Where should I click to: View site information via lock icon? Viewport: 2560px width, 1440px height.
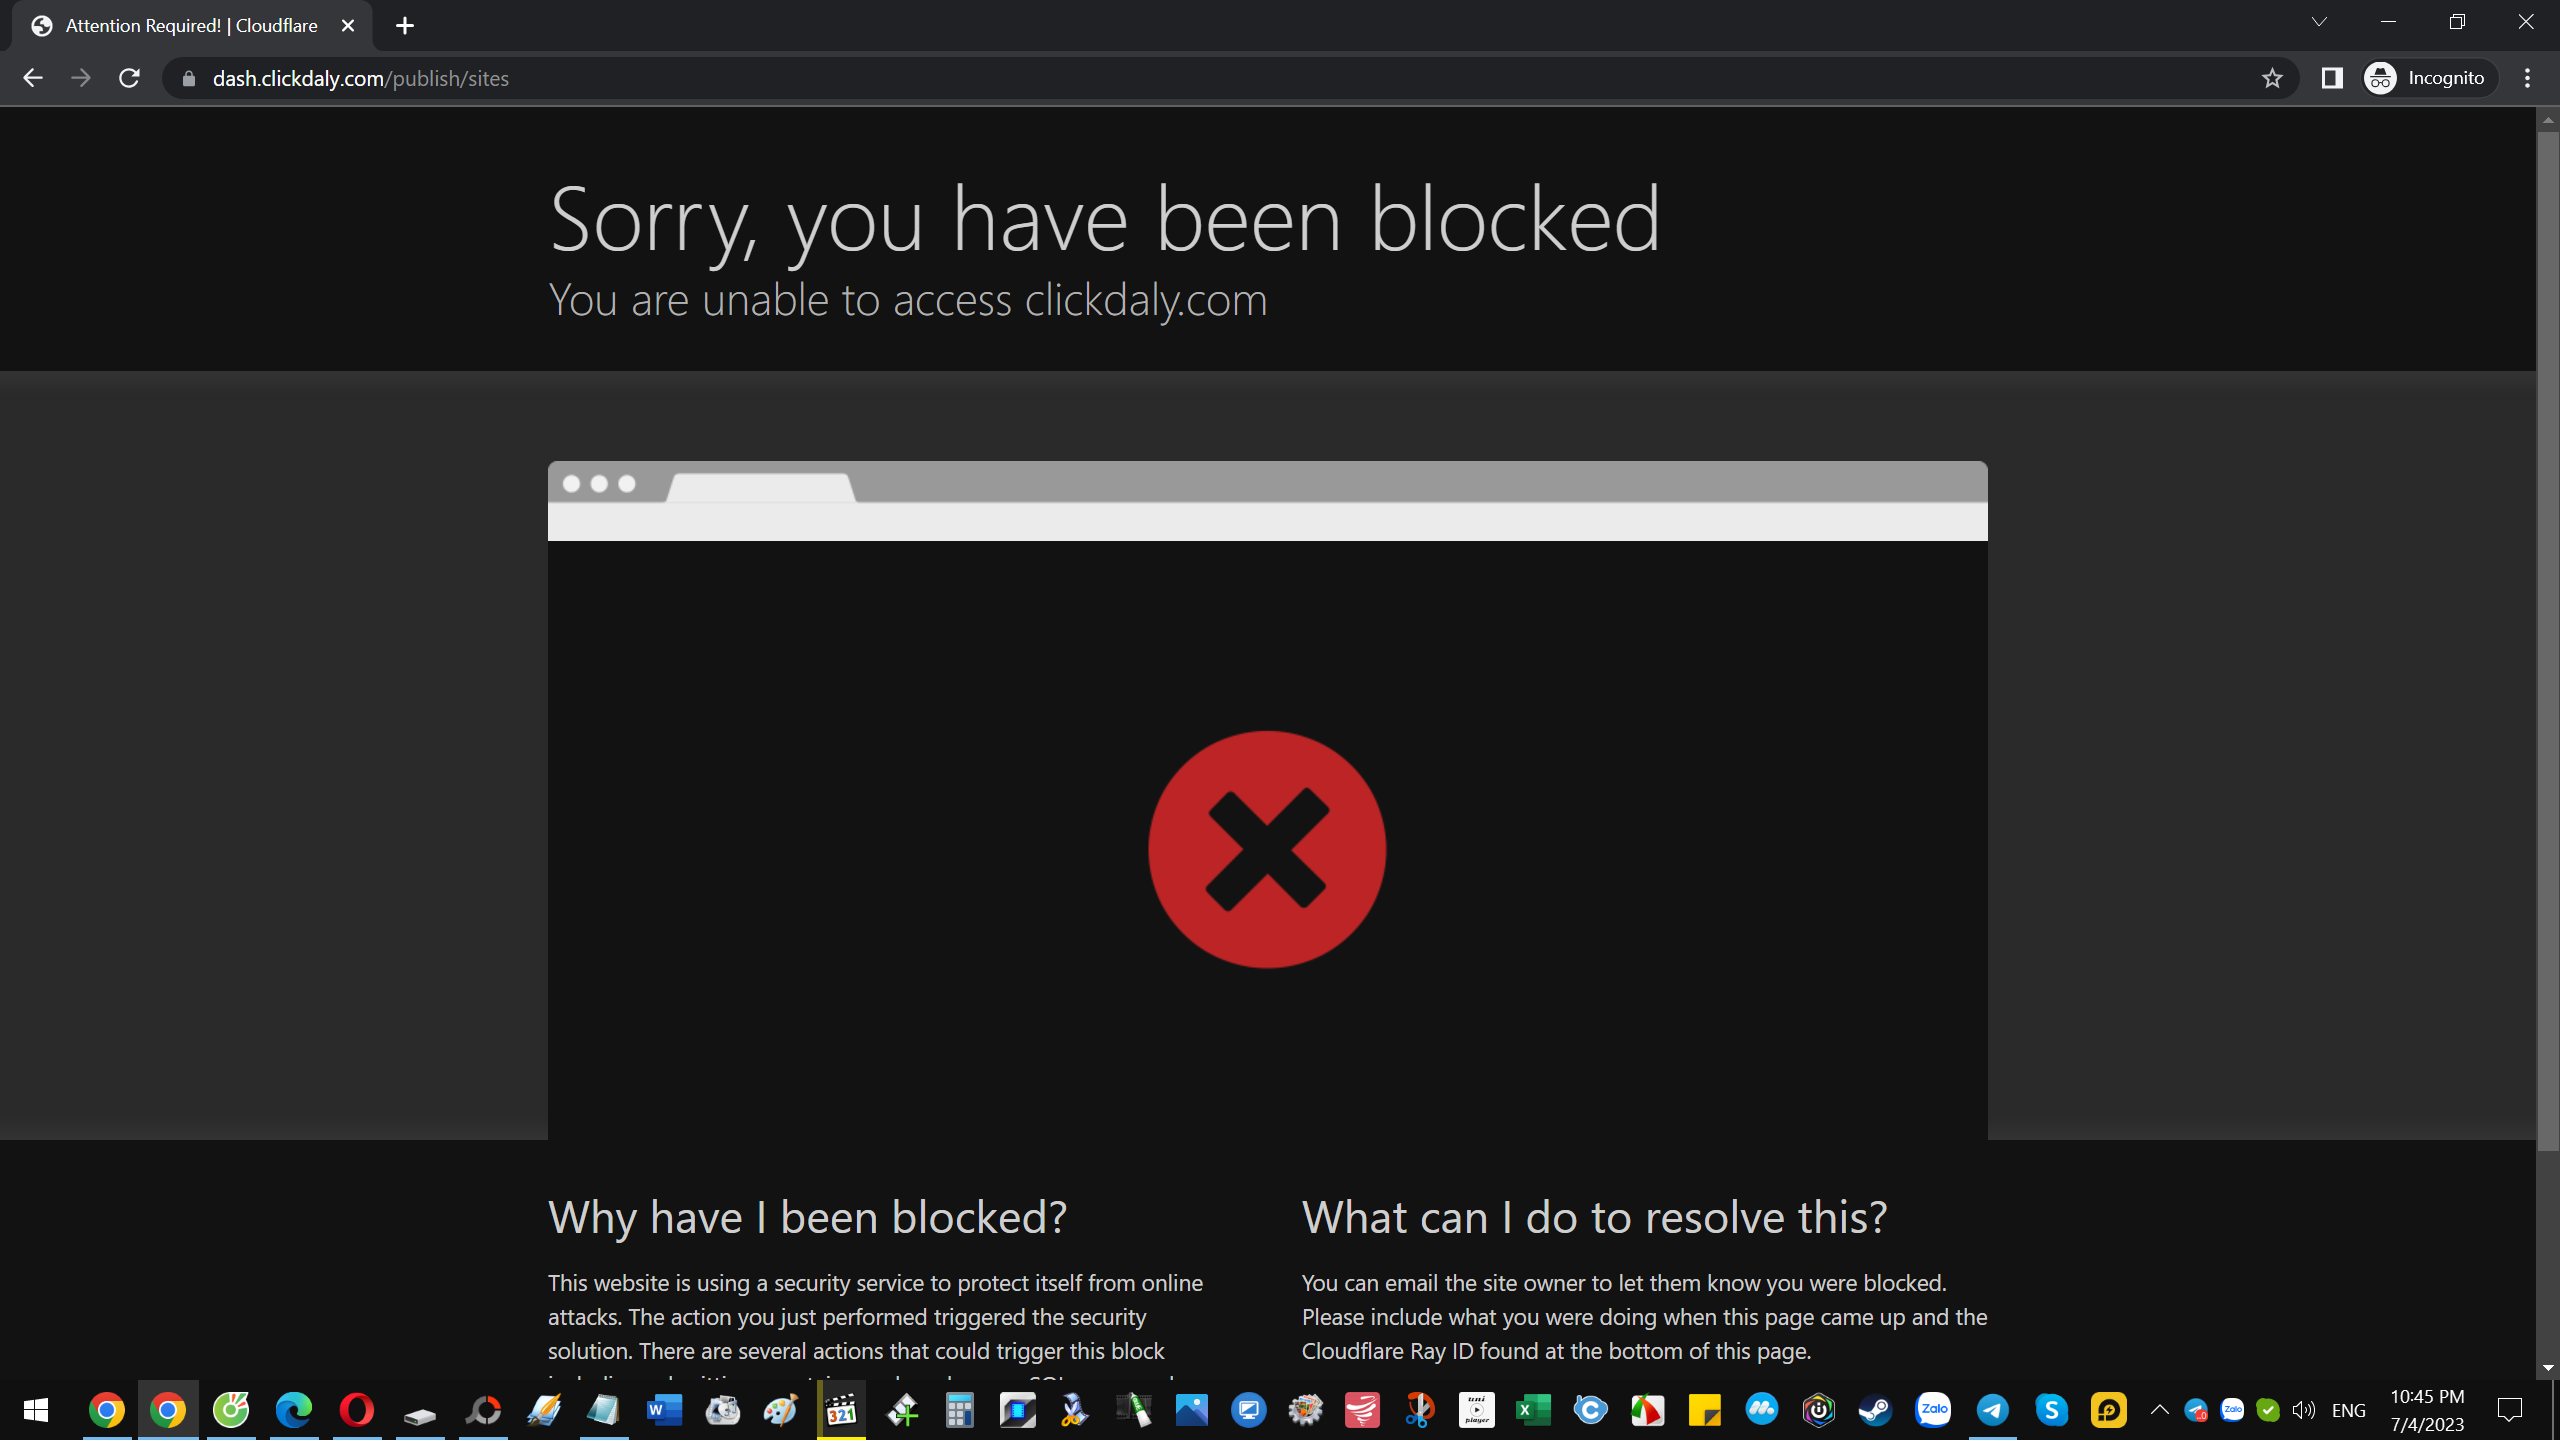click(188, 78)
